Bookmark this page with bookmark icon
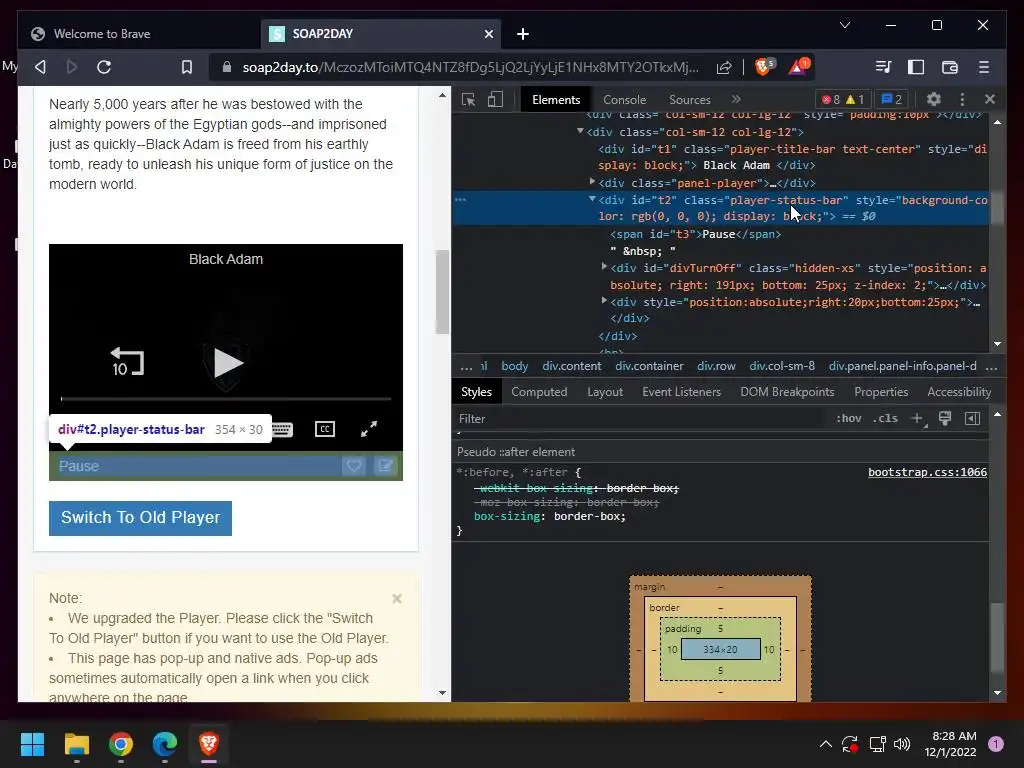The height and width of the screenshot is (768, 1024). point(187,67)
